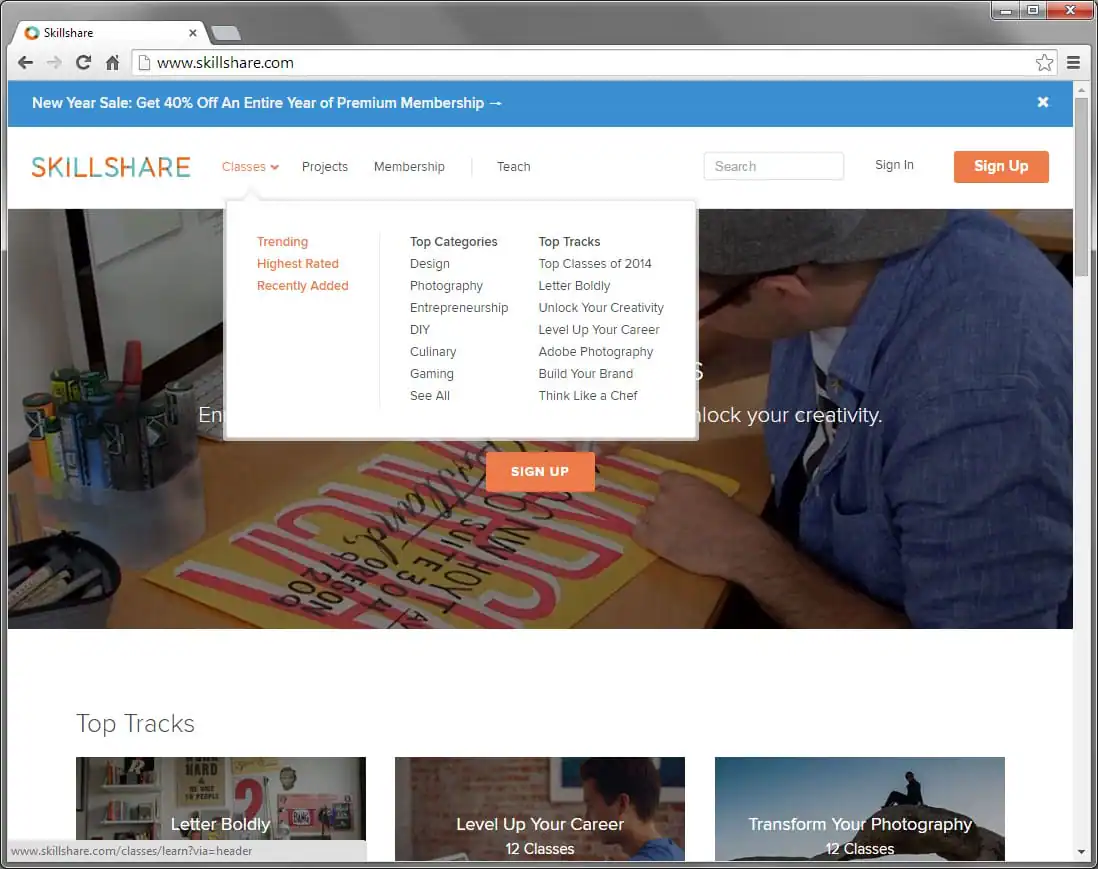Collapse the Classes dropdown menu
The height and width of the screenshot is (869, 1098).
point(250,167)
